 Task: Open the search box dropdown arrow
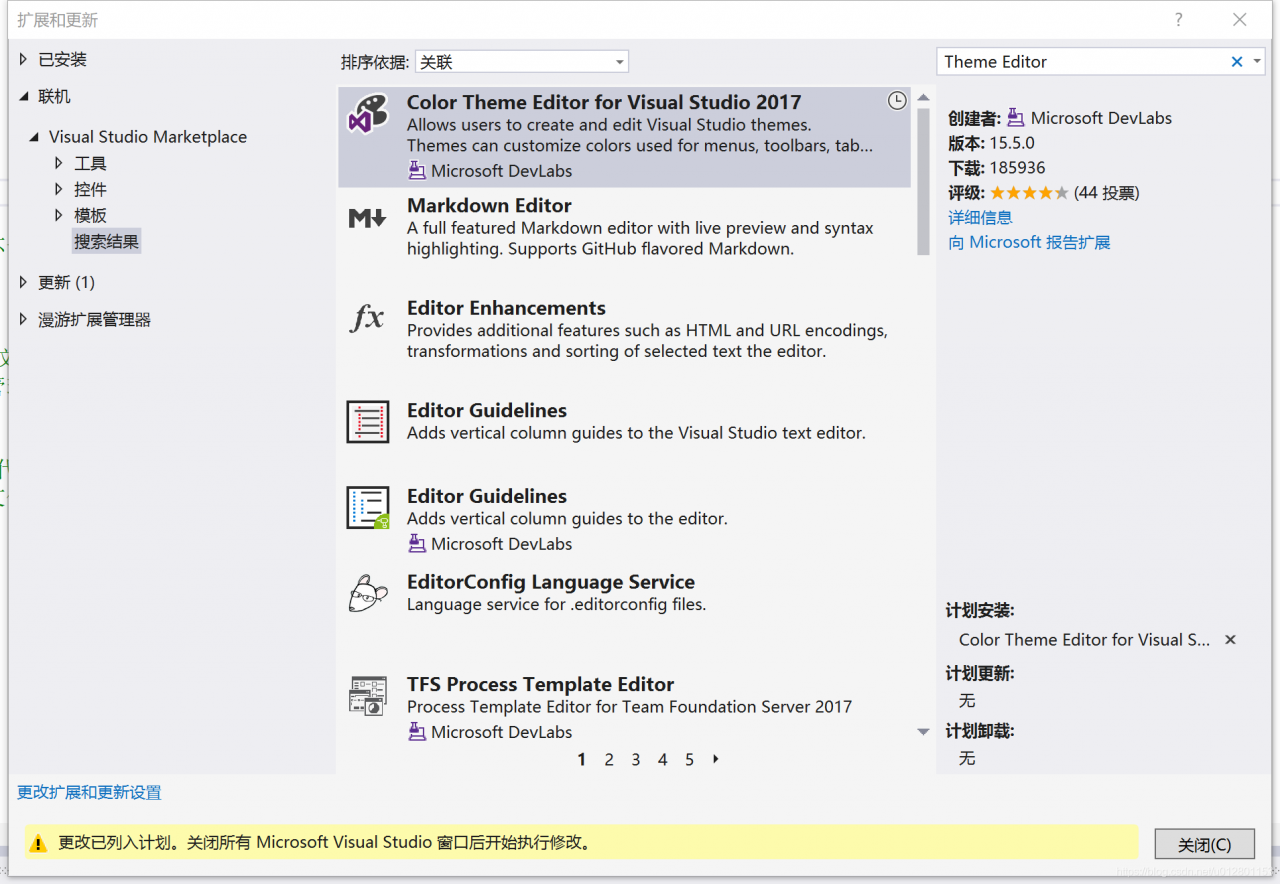click(x=1257, y=62)
